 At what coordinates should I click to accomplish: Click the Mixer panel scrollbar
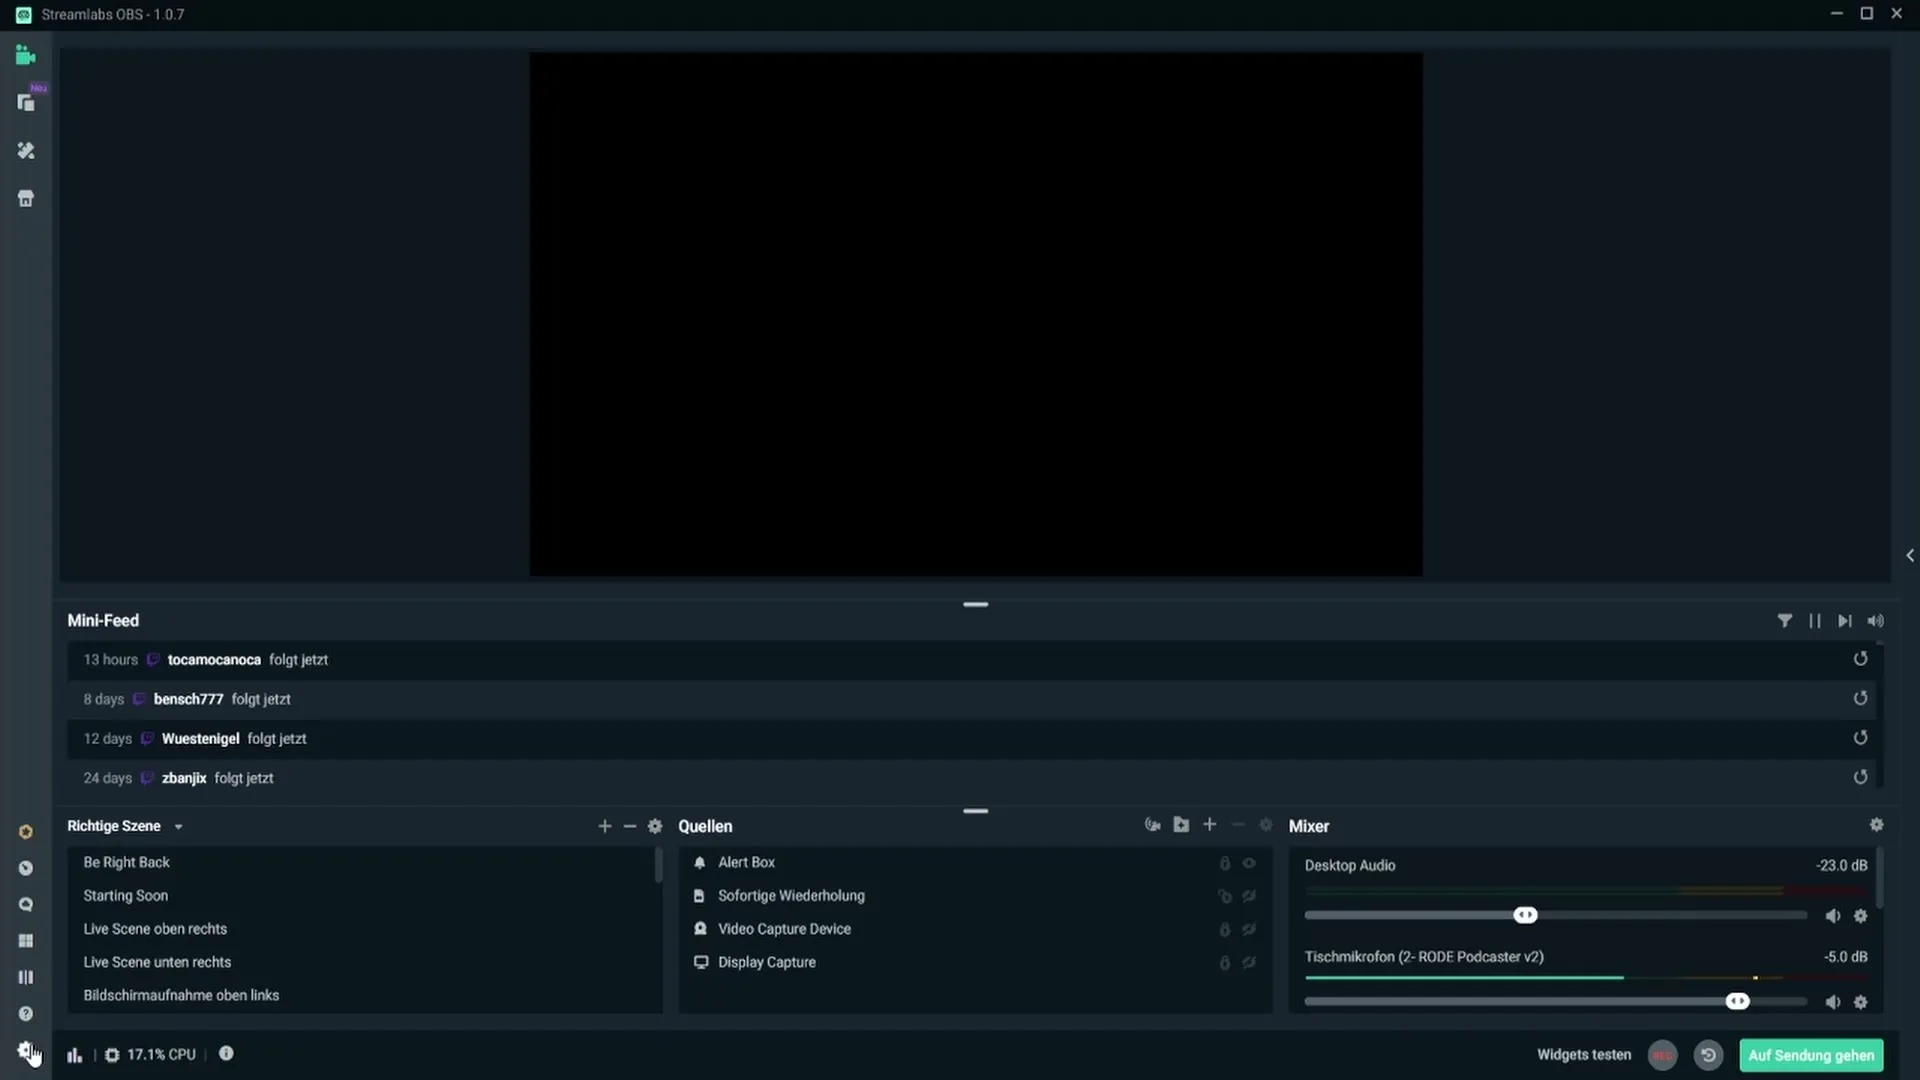coord(1880,877)
